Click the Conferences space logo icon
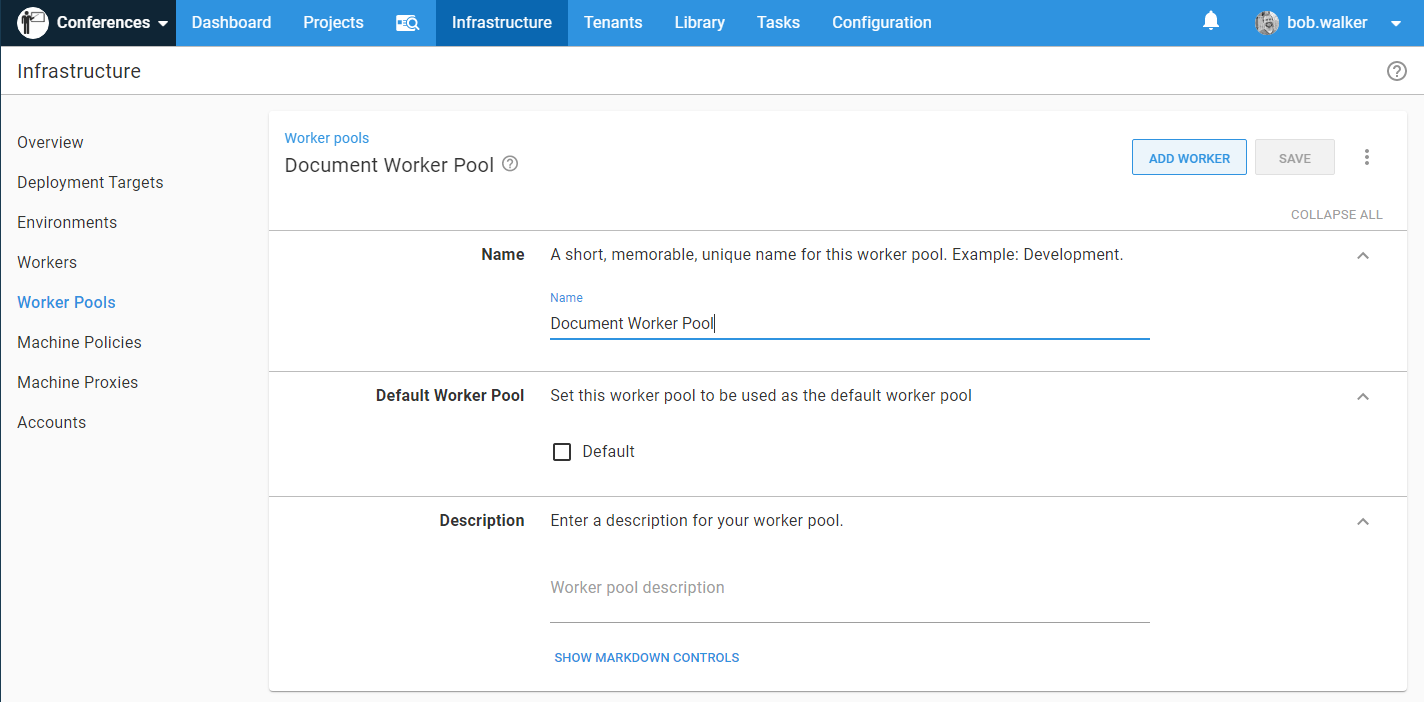This screenshot has height=702, width=1424. pyautogui.click(x=33, y=22)
